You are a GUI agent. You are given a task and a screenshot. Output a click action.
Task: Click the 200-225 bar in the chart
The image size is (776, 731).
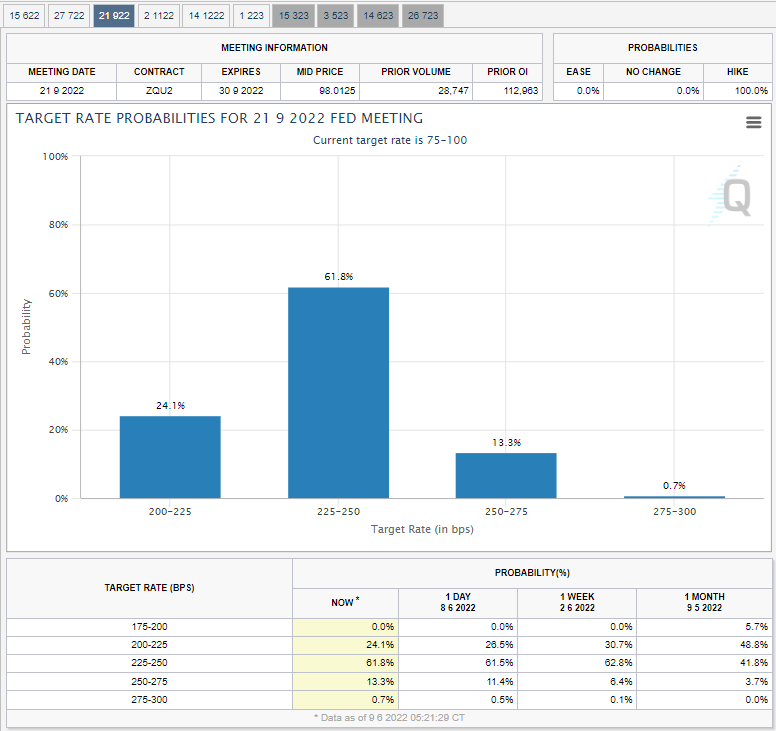tap(170, 457)
